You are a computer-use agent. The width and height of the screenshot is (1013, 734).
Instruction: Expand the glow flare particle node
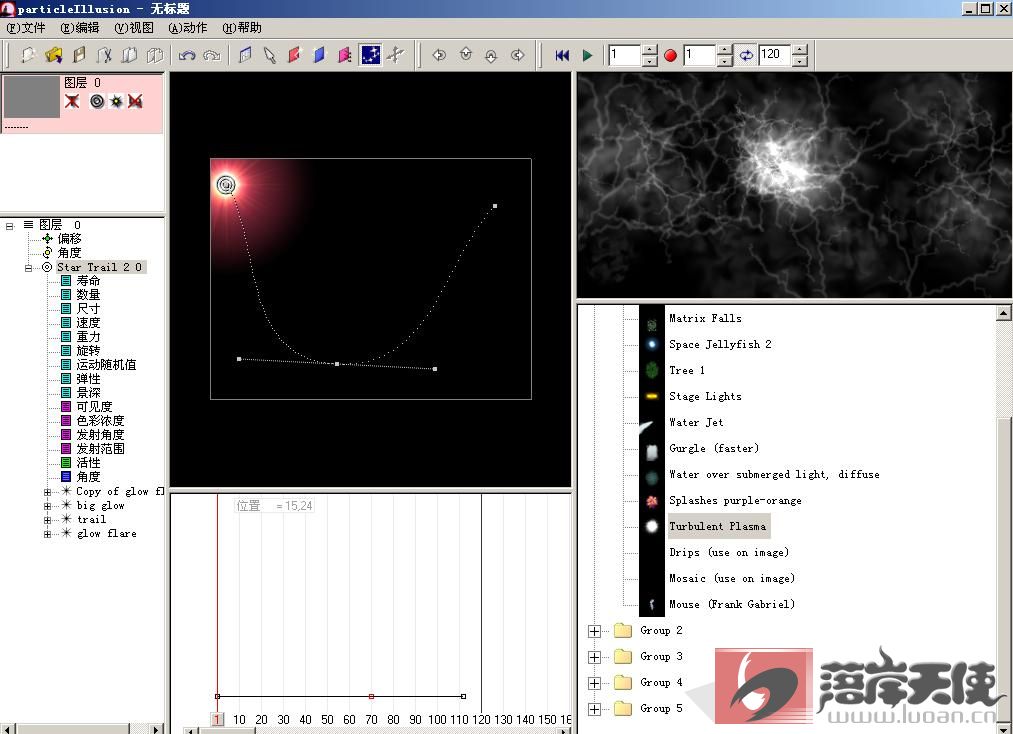(x=47, y=534)
